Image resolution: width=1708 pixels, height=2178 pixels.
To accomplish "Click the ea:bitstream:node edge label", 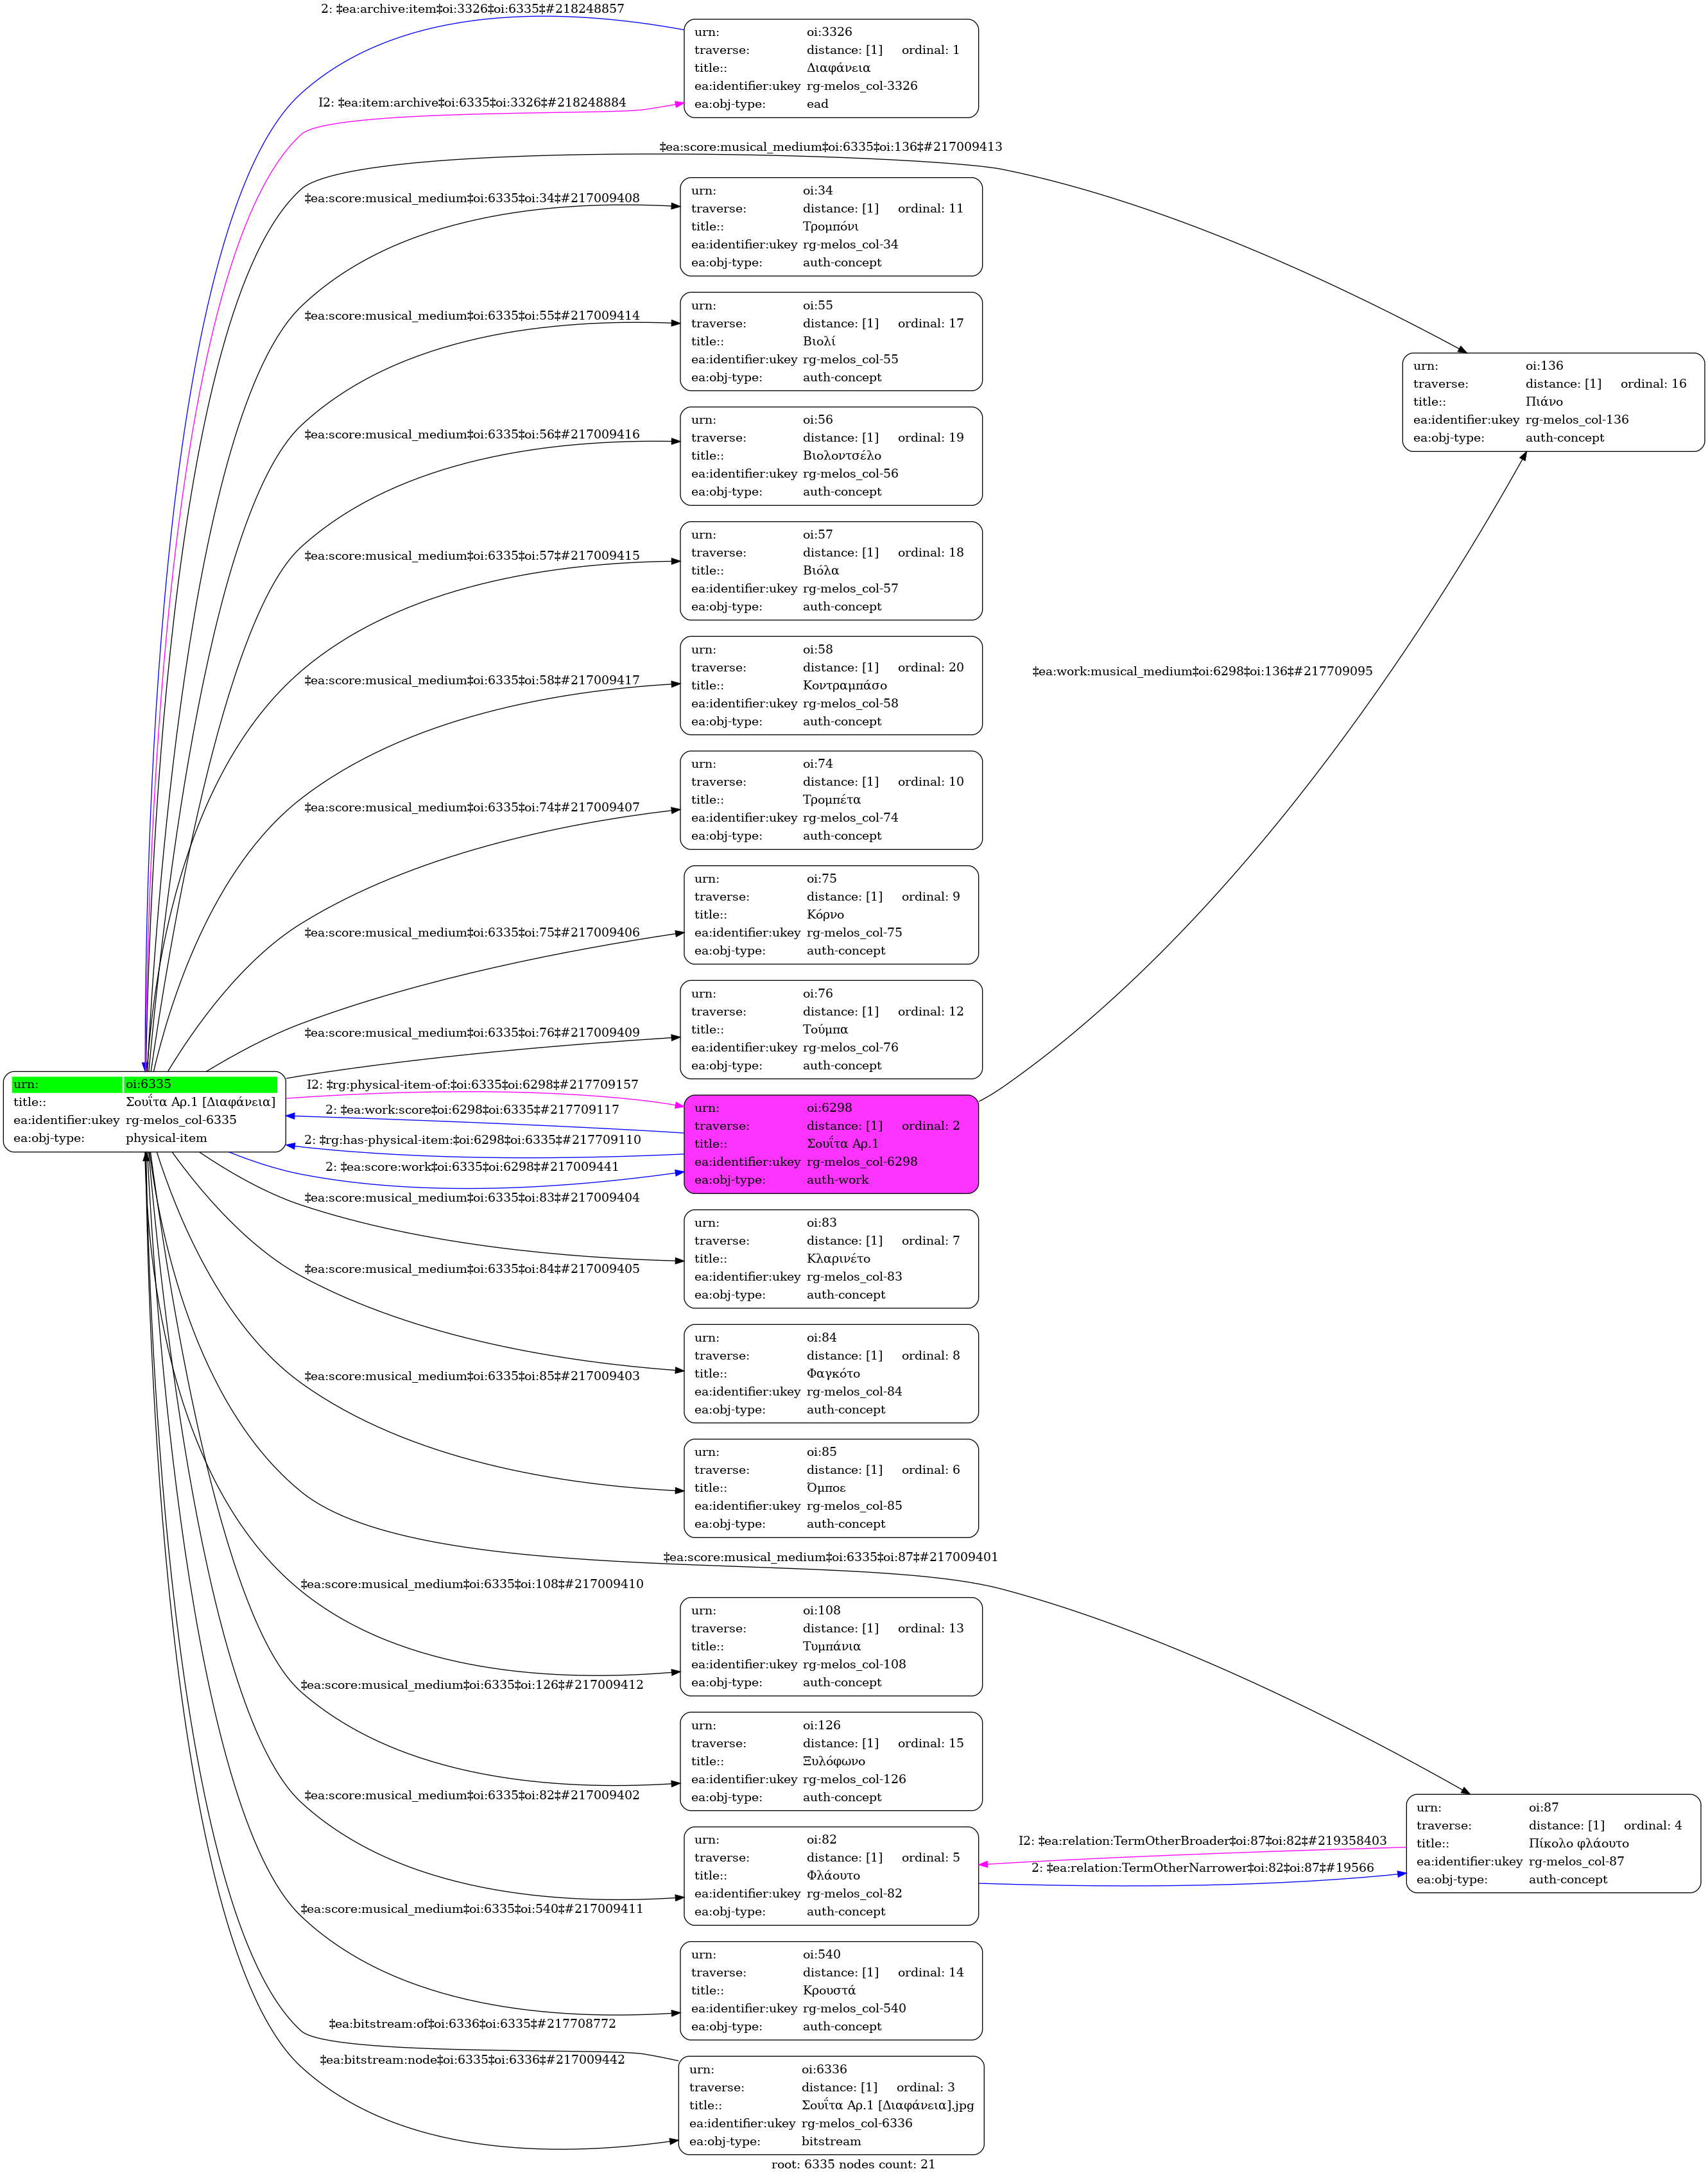I will (472, 2059).
